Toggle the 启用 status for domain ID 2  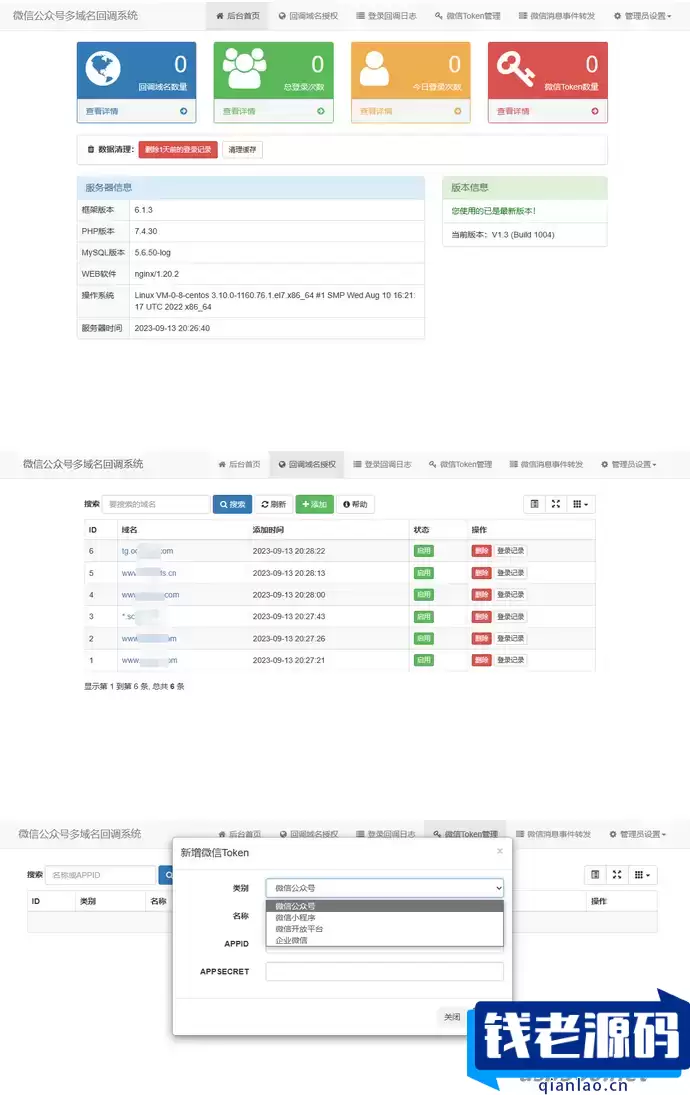[x=424, y=638]
